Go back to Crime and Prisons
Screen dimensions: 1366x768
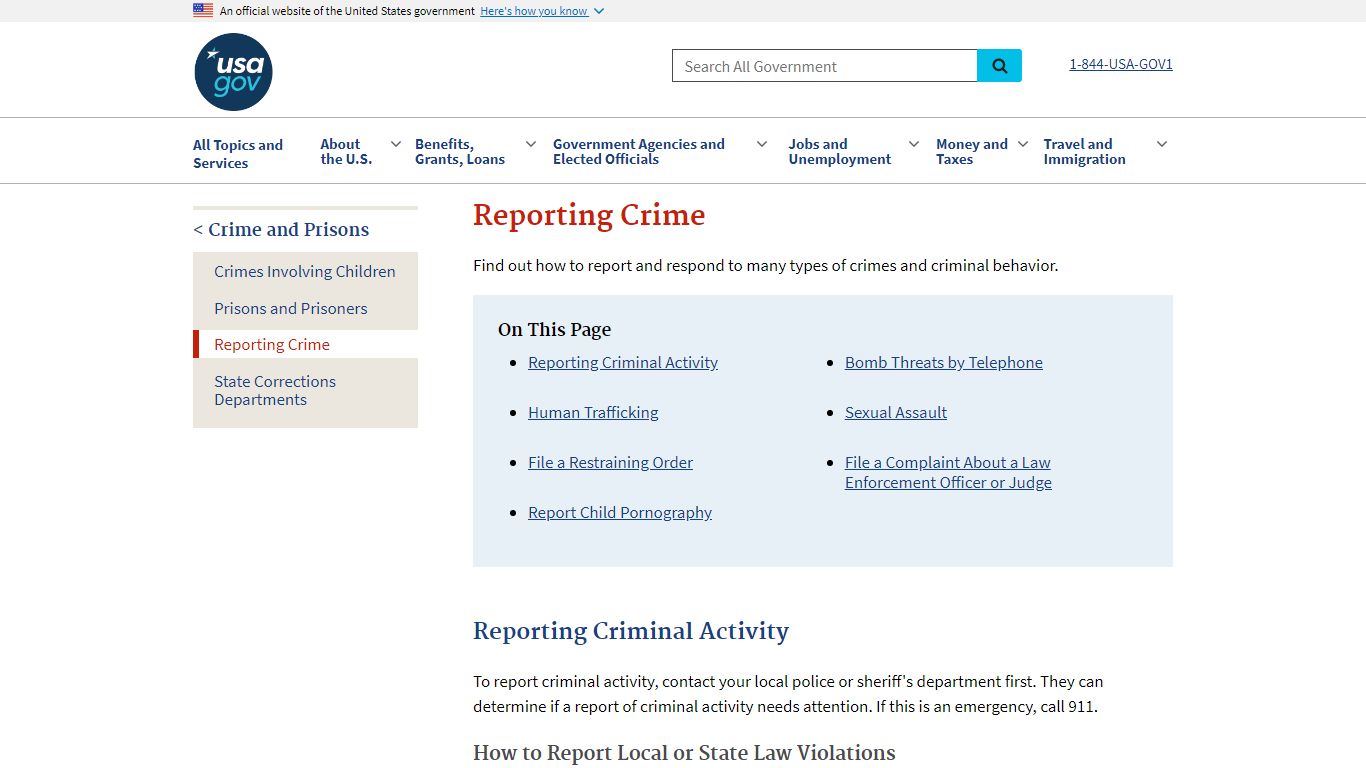tap(281, 229)
